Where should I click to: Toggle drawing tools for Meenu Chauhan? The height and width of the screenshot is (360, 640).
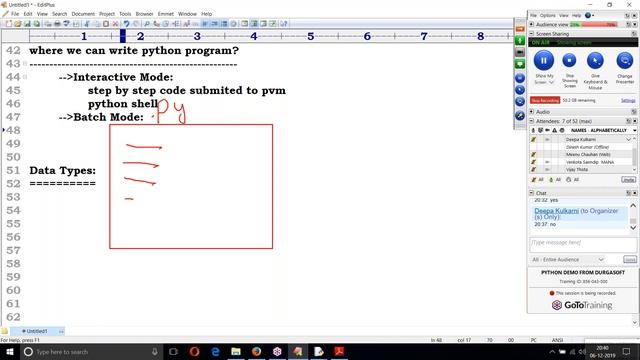coord(533,155)
